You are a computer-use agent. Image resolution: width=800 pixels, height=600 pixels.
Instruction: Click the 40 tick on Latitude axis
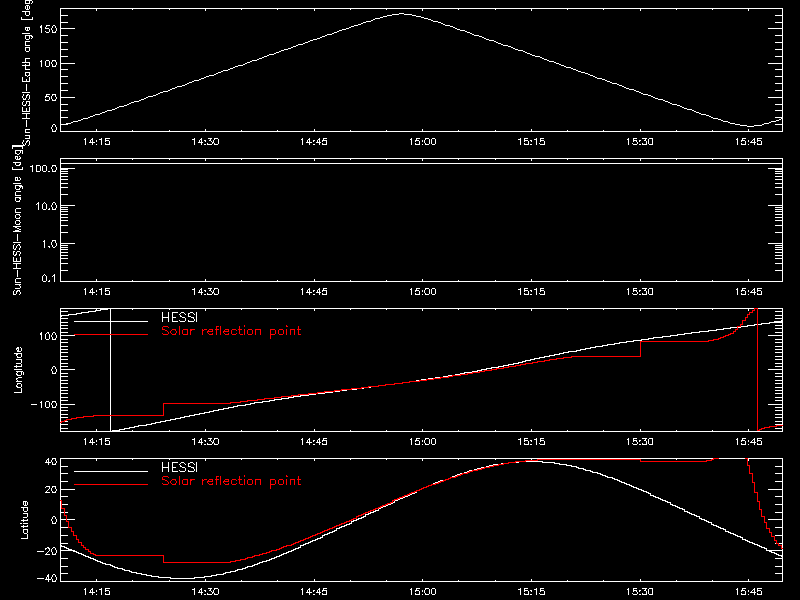tap(51, 462)
